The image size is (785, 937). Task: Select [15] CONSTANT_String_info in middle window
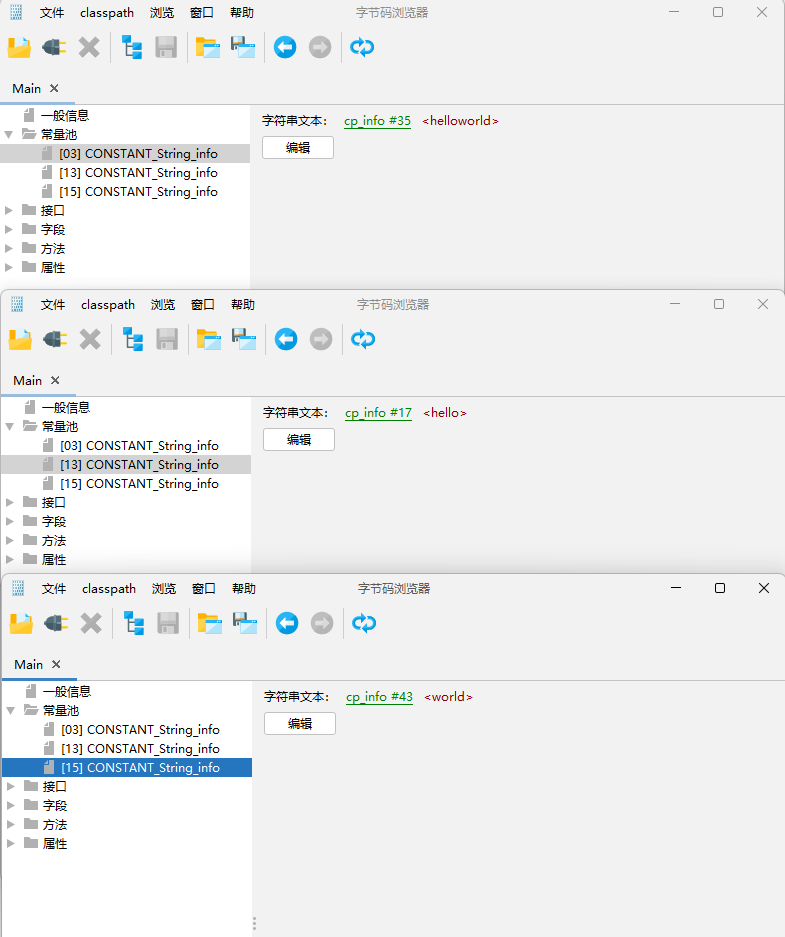pyautogui.click(x=139, y=484)
